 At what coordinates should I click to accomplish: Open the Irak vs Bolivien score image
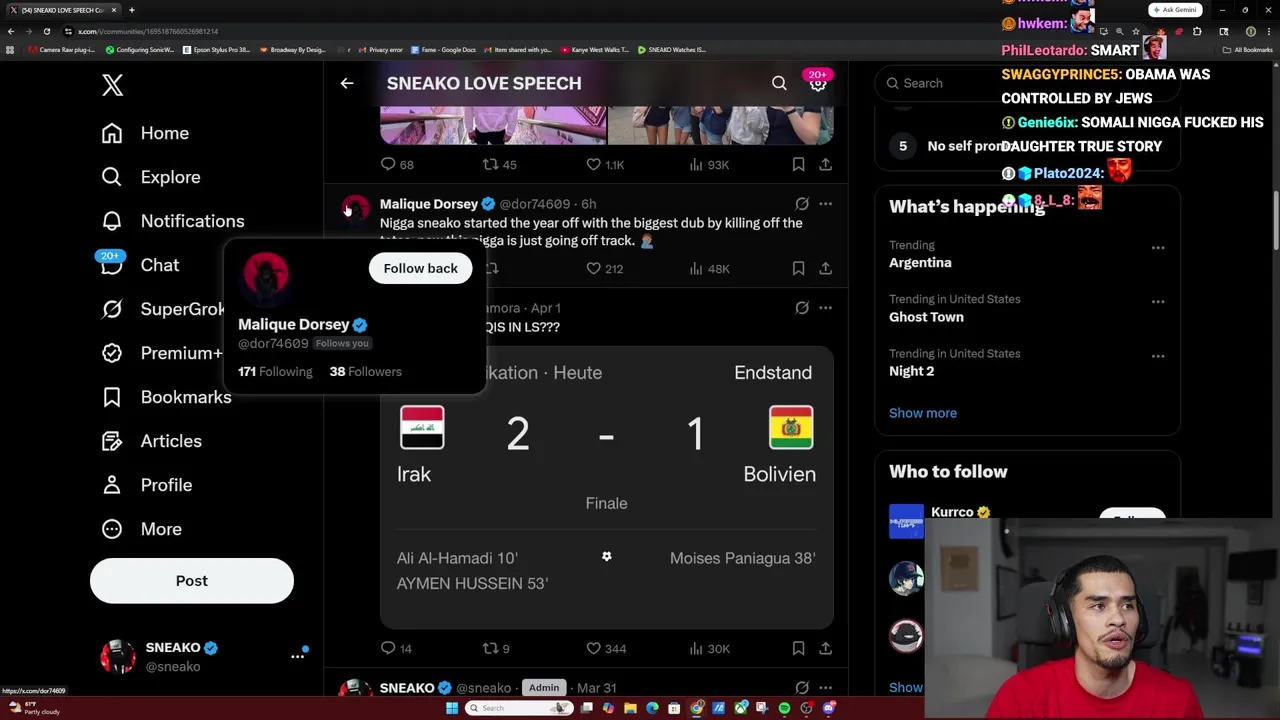(x=606, y=487)
